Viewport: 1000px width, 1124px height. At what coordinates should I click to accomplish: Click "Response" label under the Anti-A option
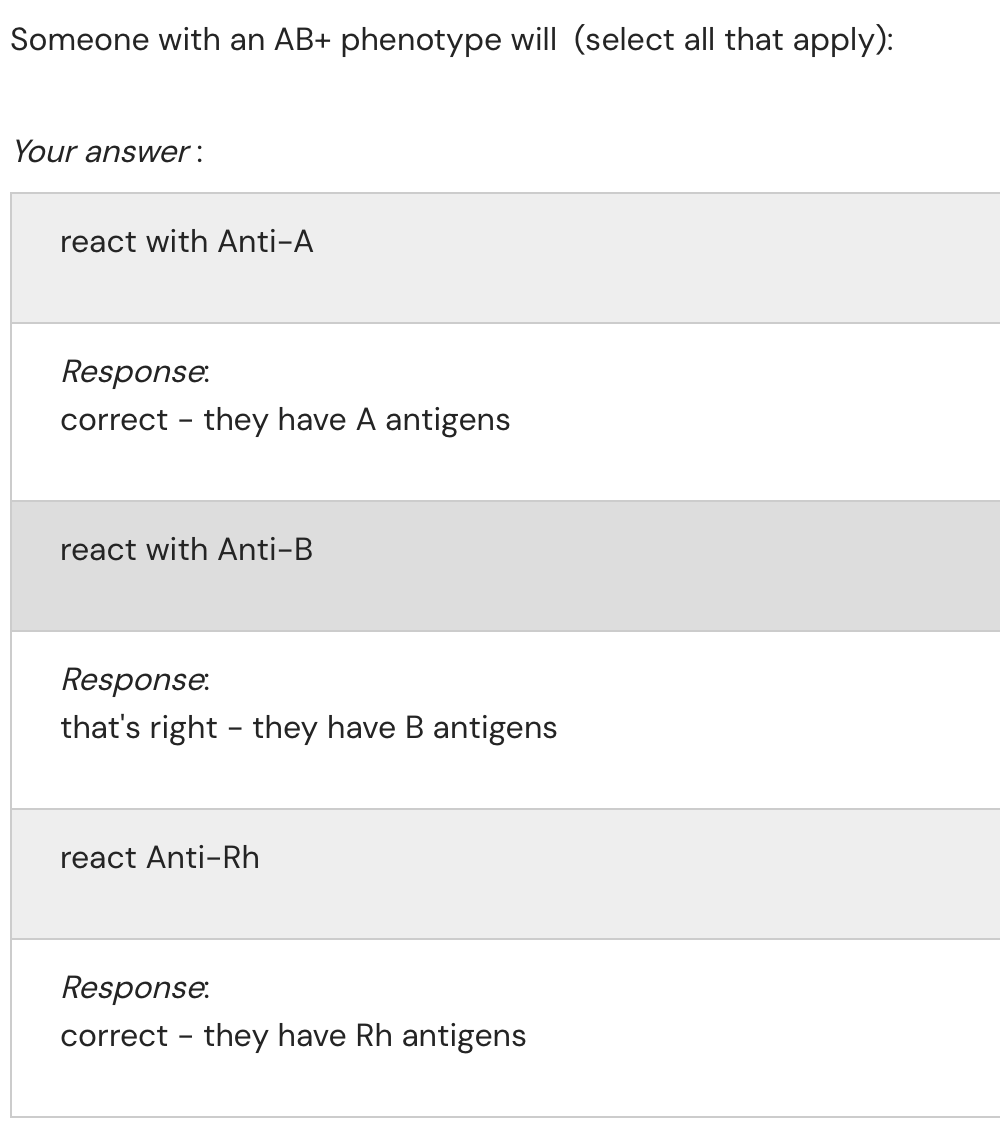tap(135, 371)
